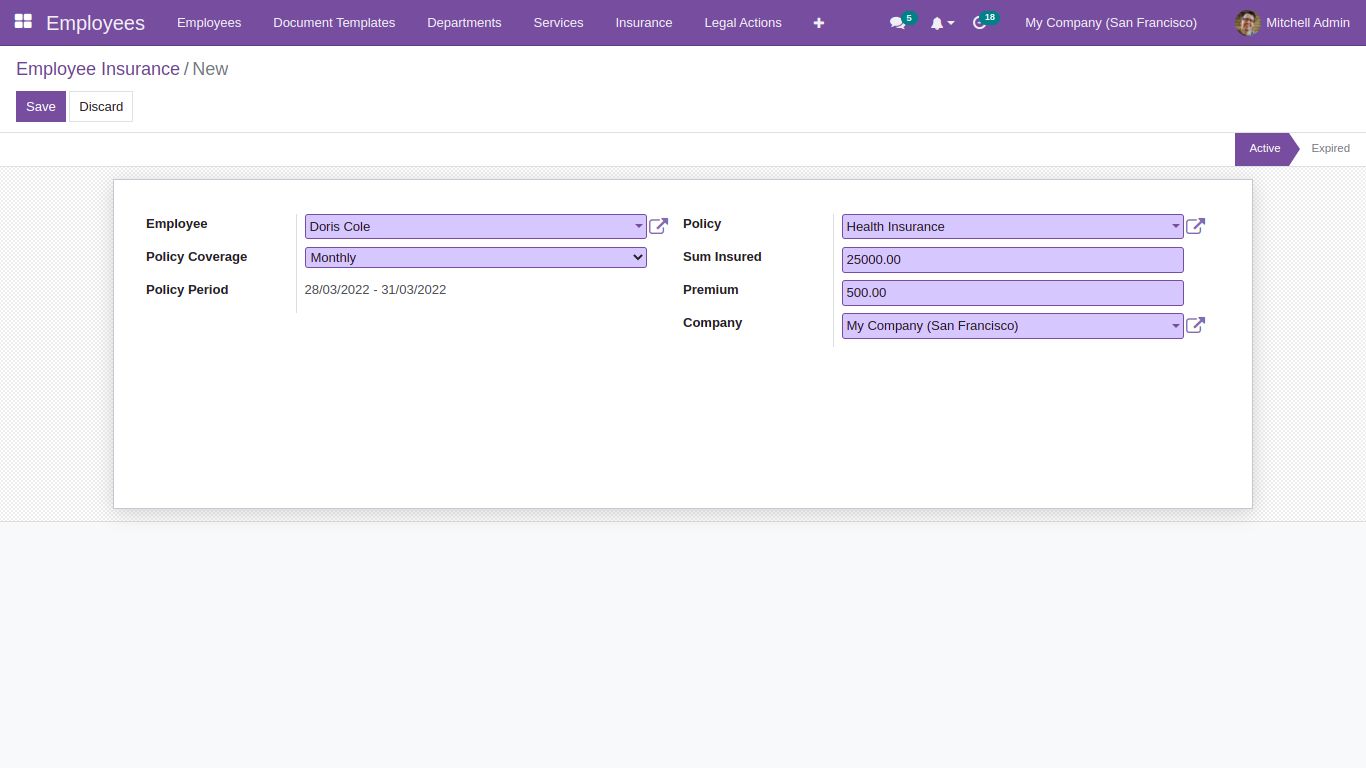1366x768 pixels.
Task: Expand the Employee dropdown
Action: [x=639, y=226]
